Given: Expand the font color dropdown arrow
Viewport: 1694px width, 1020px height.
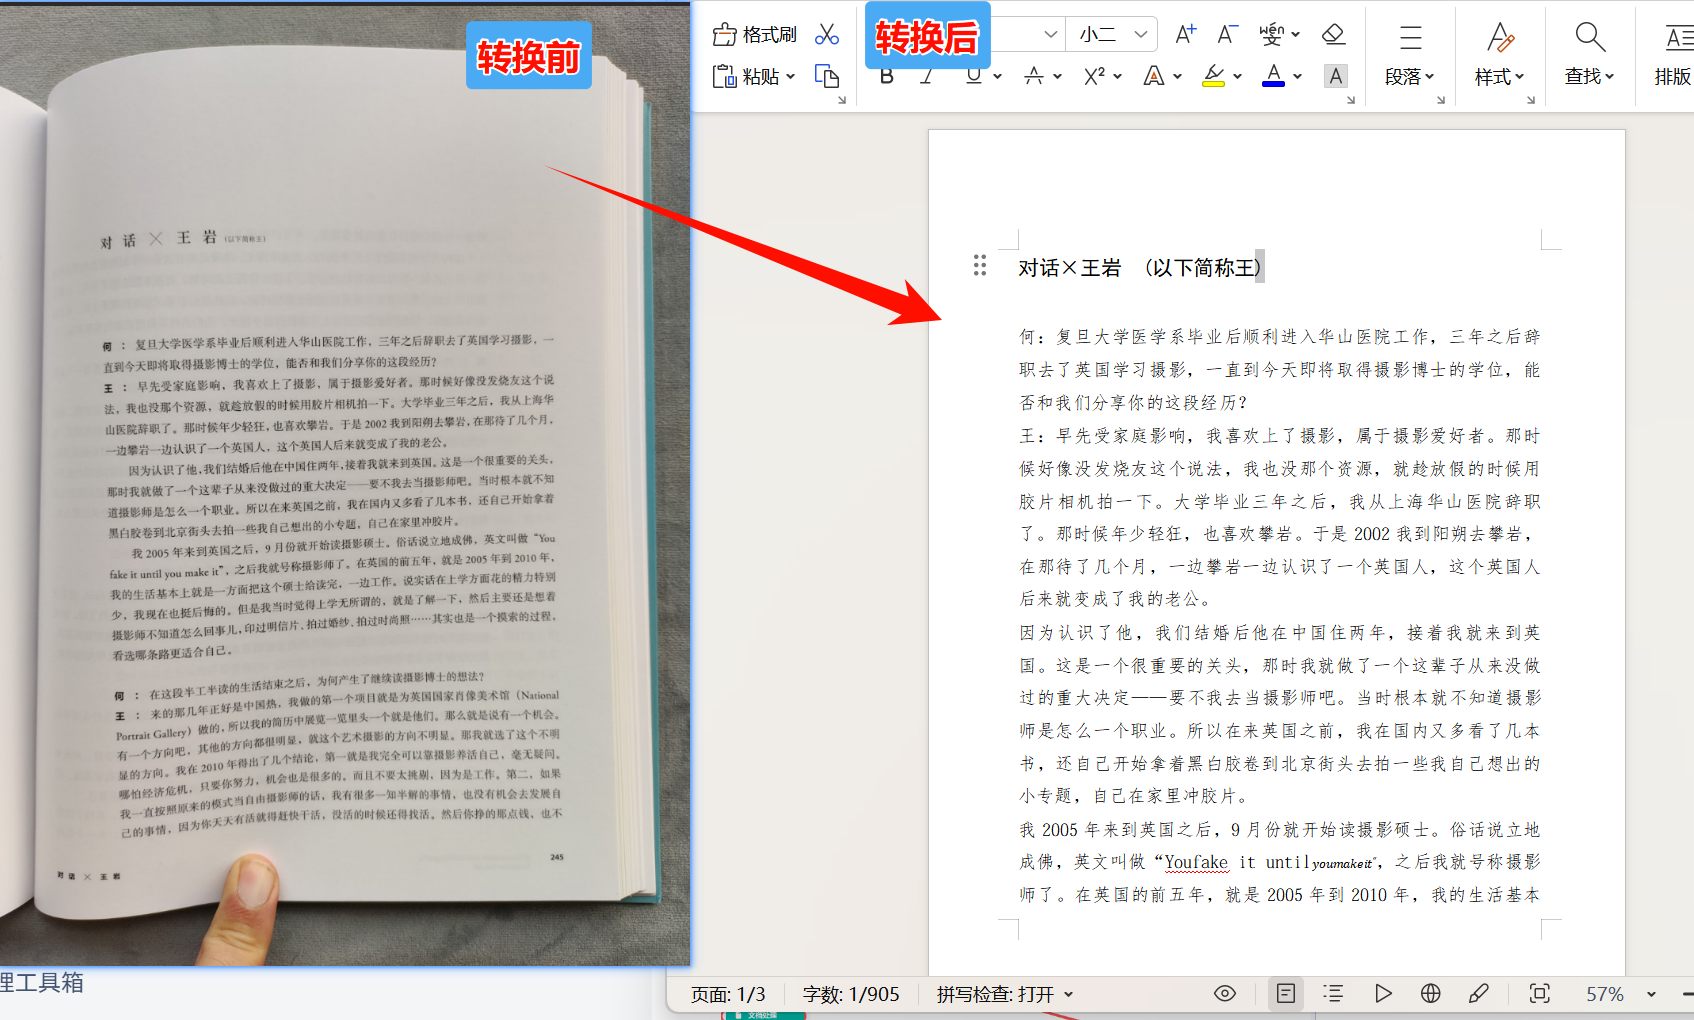Looking at the screenshot, I should point(1297,76).
